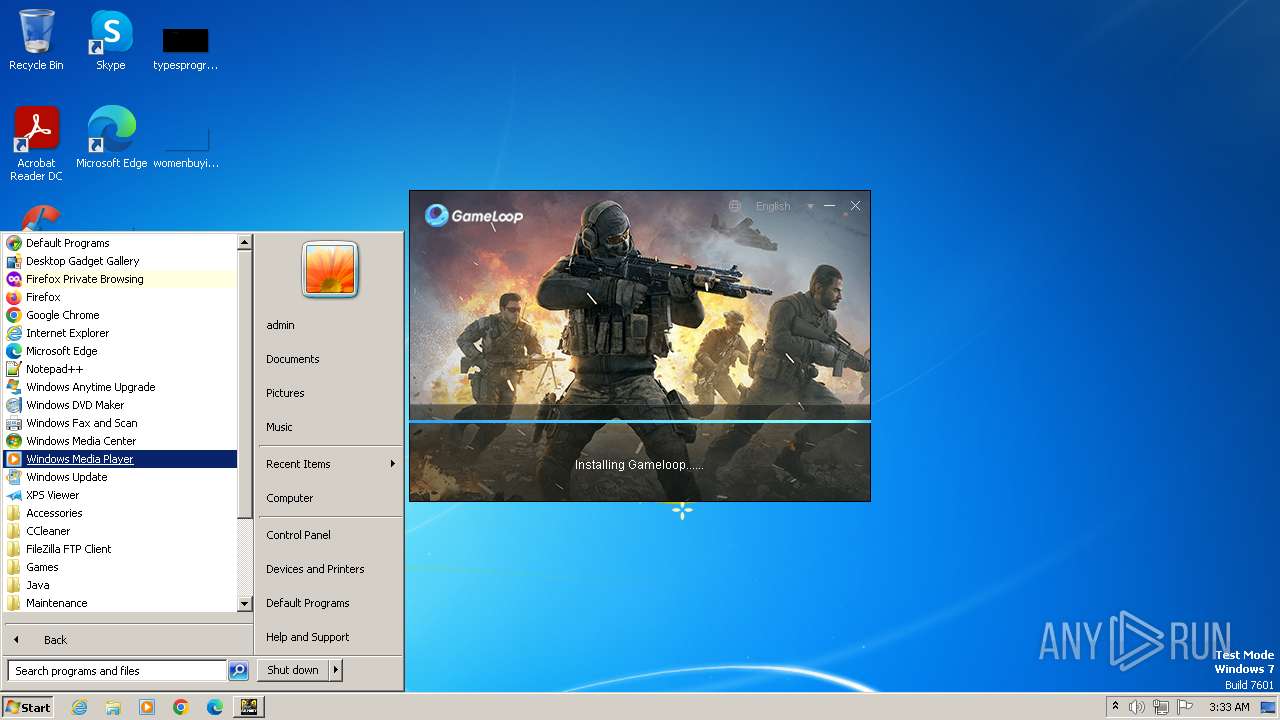Screen dimensions: 1280x720
Task: Expand Recent Items submenu
Action: tap(329, 464)
